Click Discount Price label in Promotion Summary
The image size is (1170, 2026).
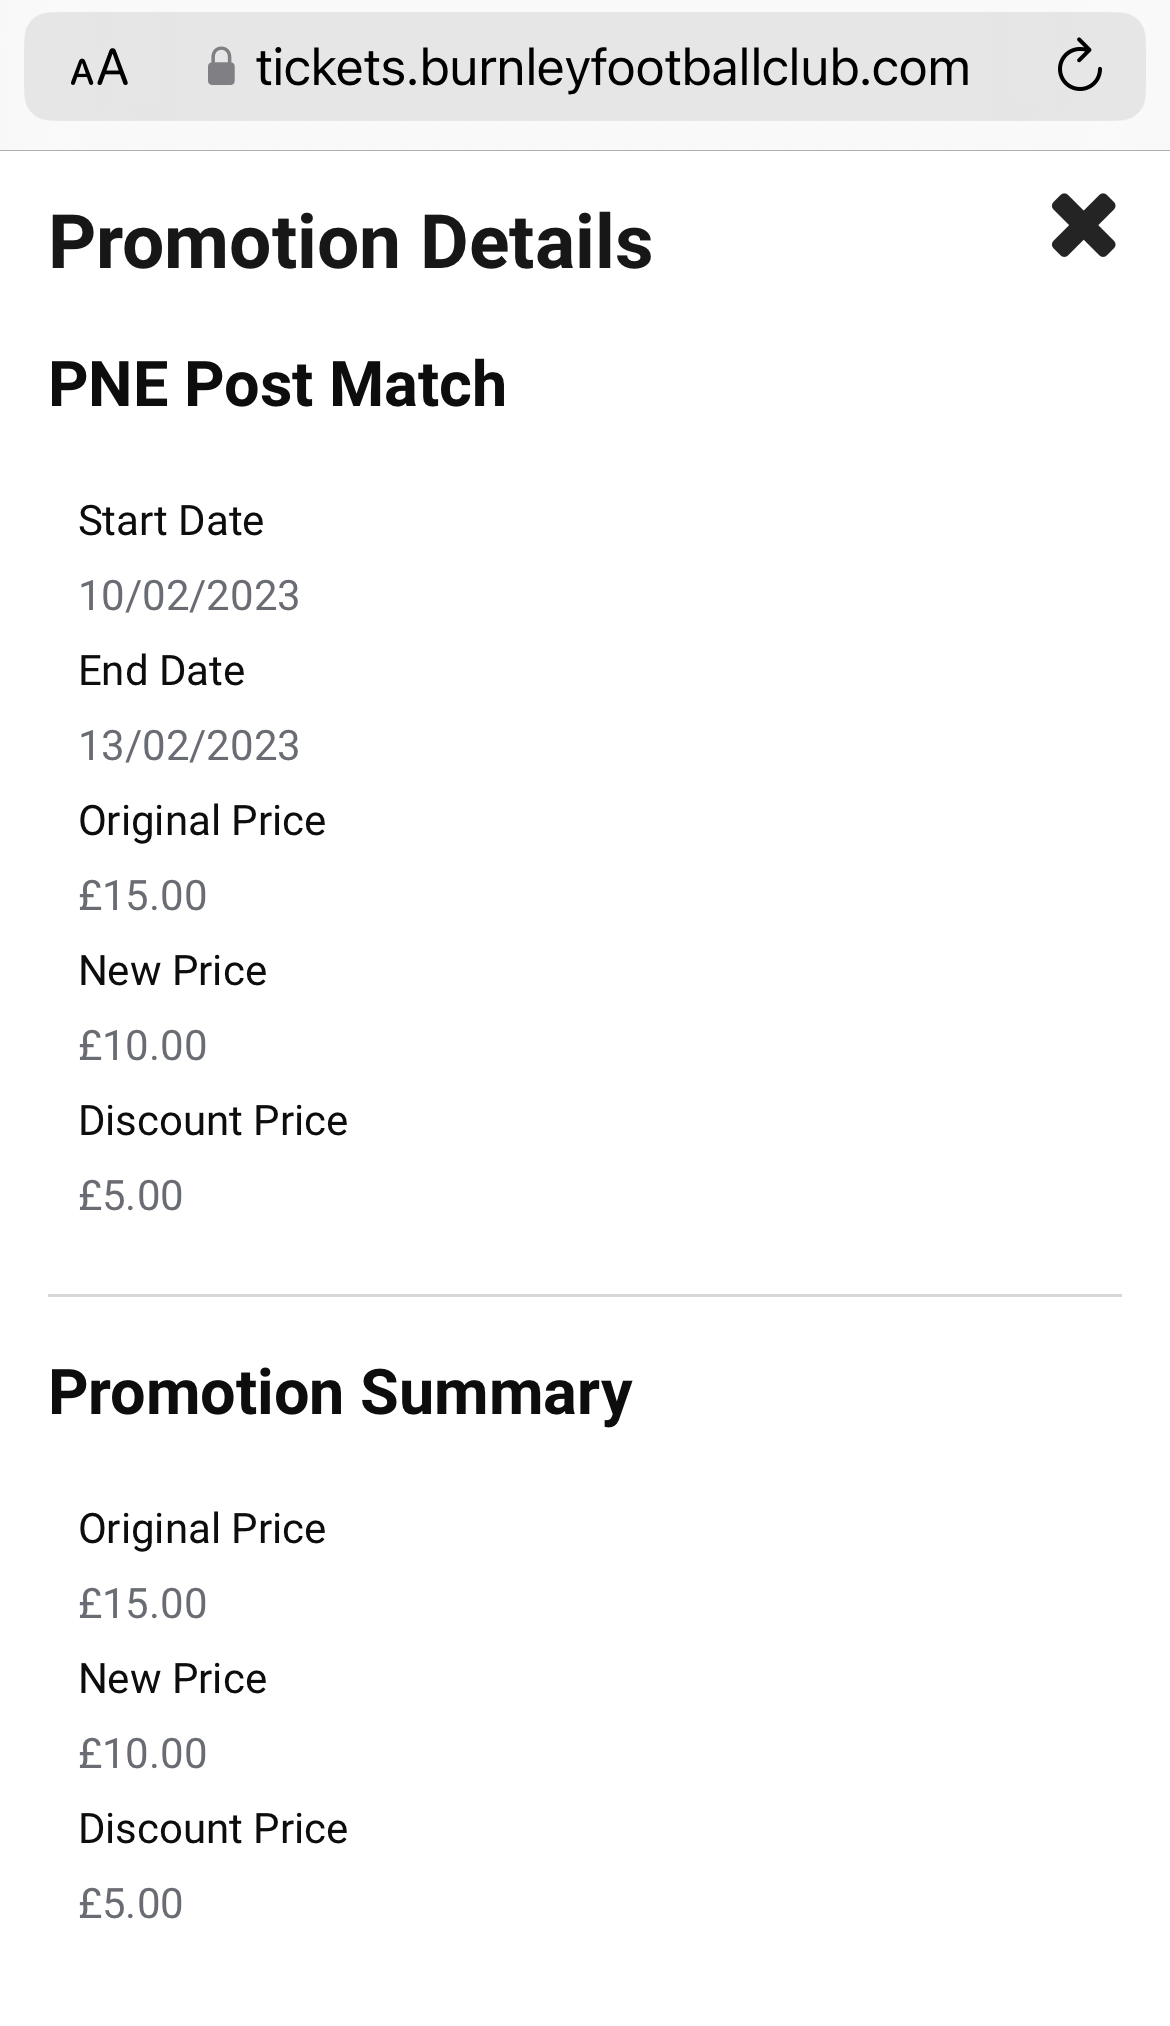pyautogui.click(x=213, y=1829)
